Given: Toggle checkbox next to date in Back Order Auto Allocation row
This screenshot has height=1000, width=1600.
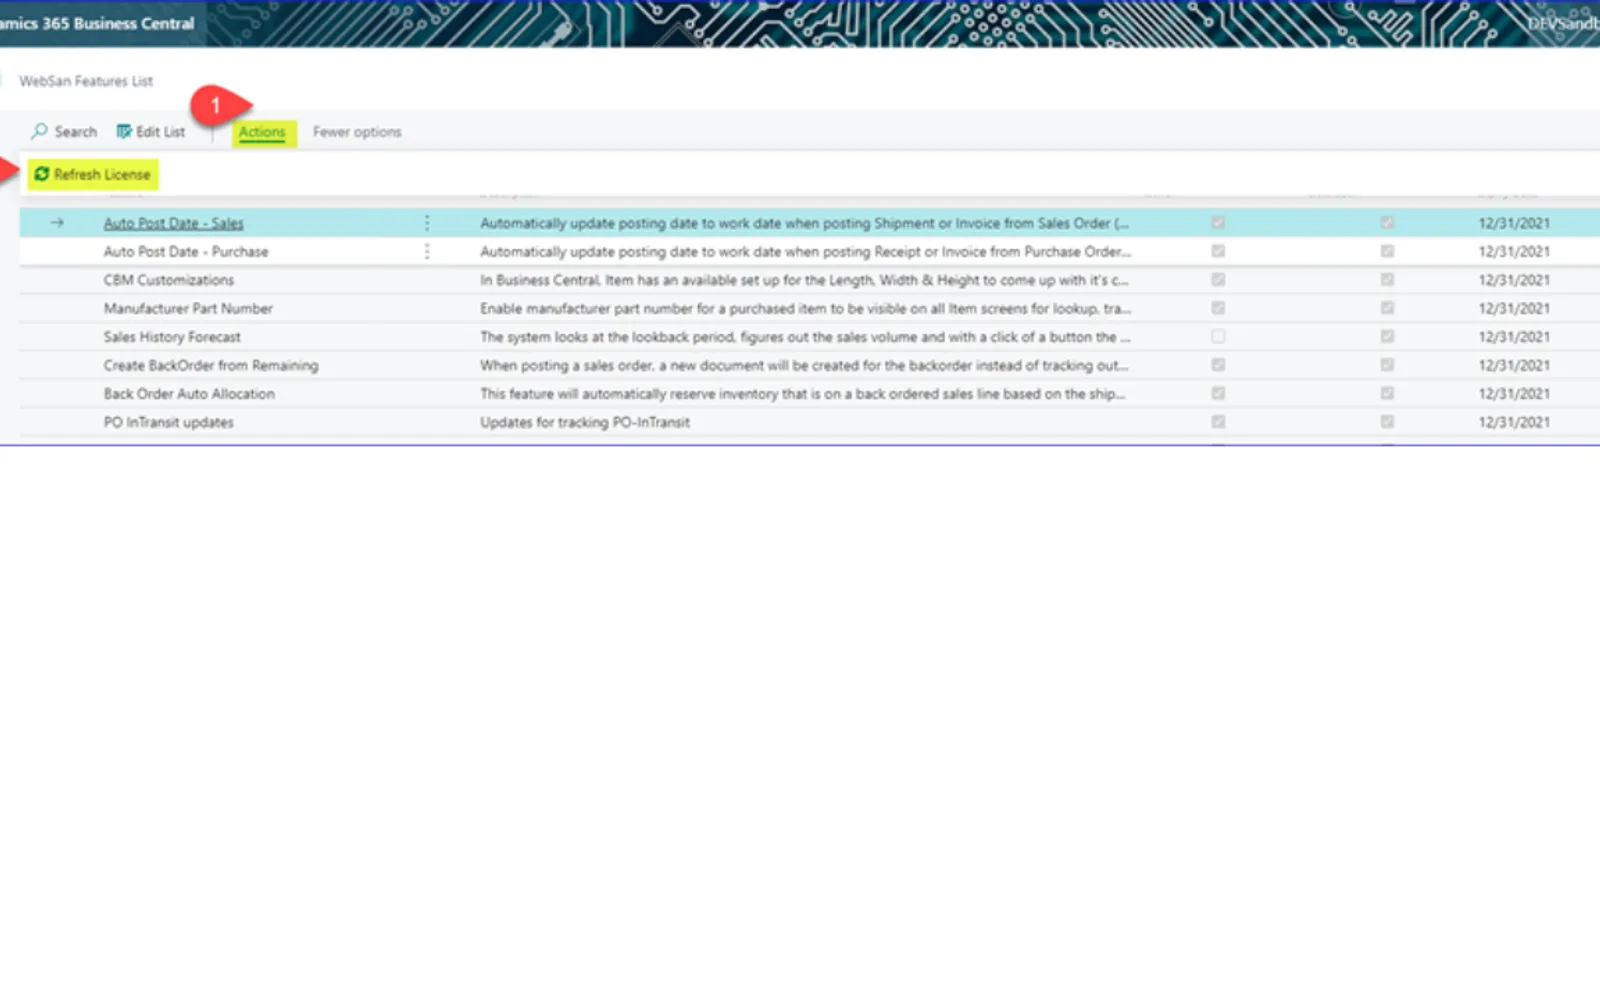Looking at the screenshot, I should (1387, 394).
